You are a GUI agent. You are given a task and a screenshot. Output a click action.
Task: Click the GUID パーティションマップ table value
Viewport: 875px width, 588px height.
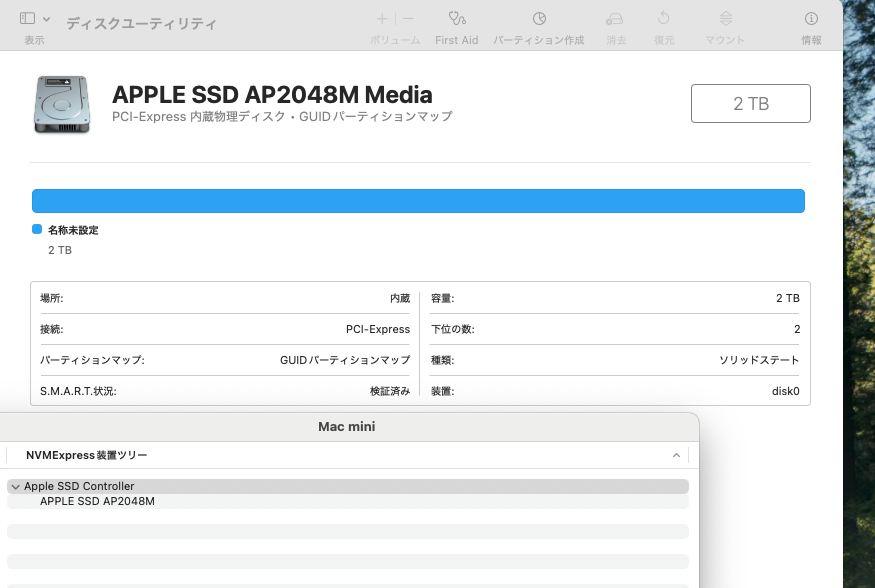345,360
